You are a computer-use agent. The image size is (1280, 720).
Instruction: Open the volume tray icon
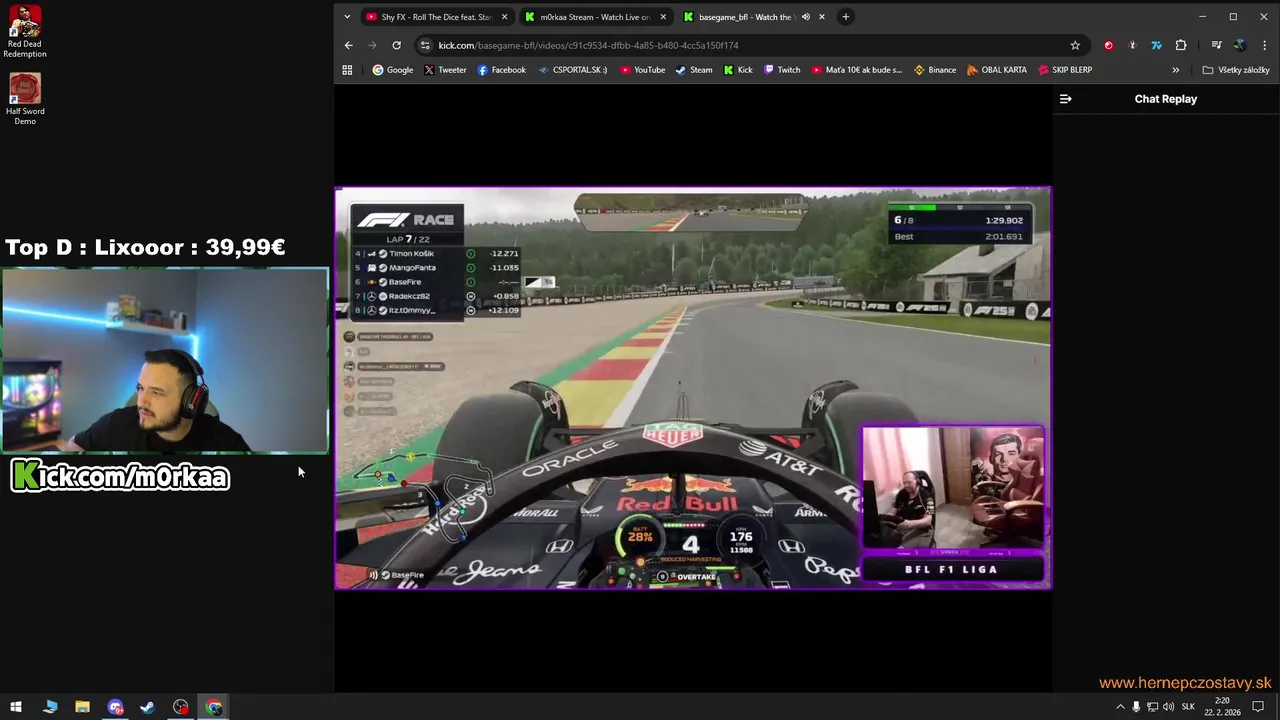[x=1168, y=707]
